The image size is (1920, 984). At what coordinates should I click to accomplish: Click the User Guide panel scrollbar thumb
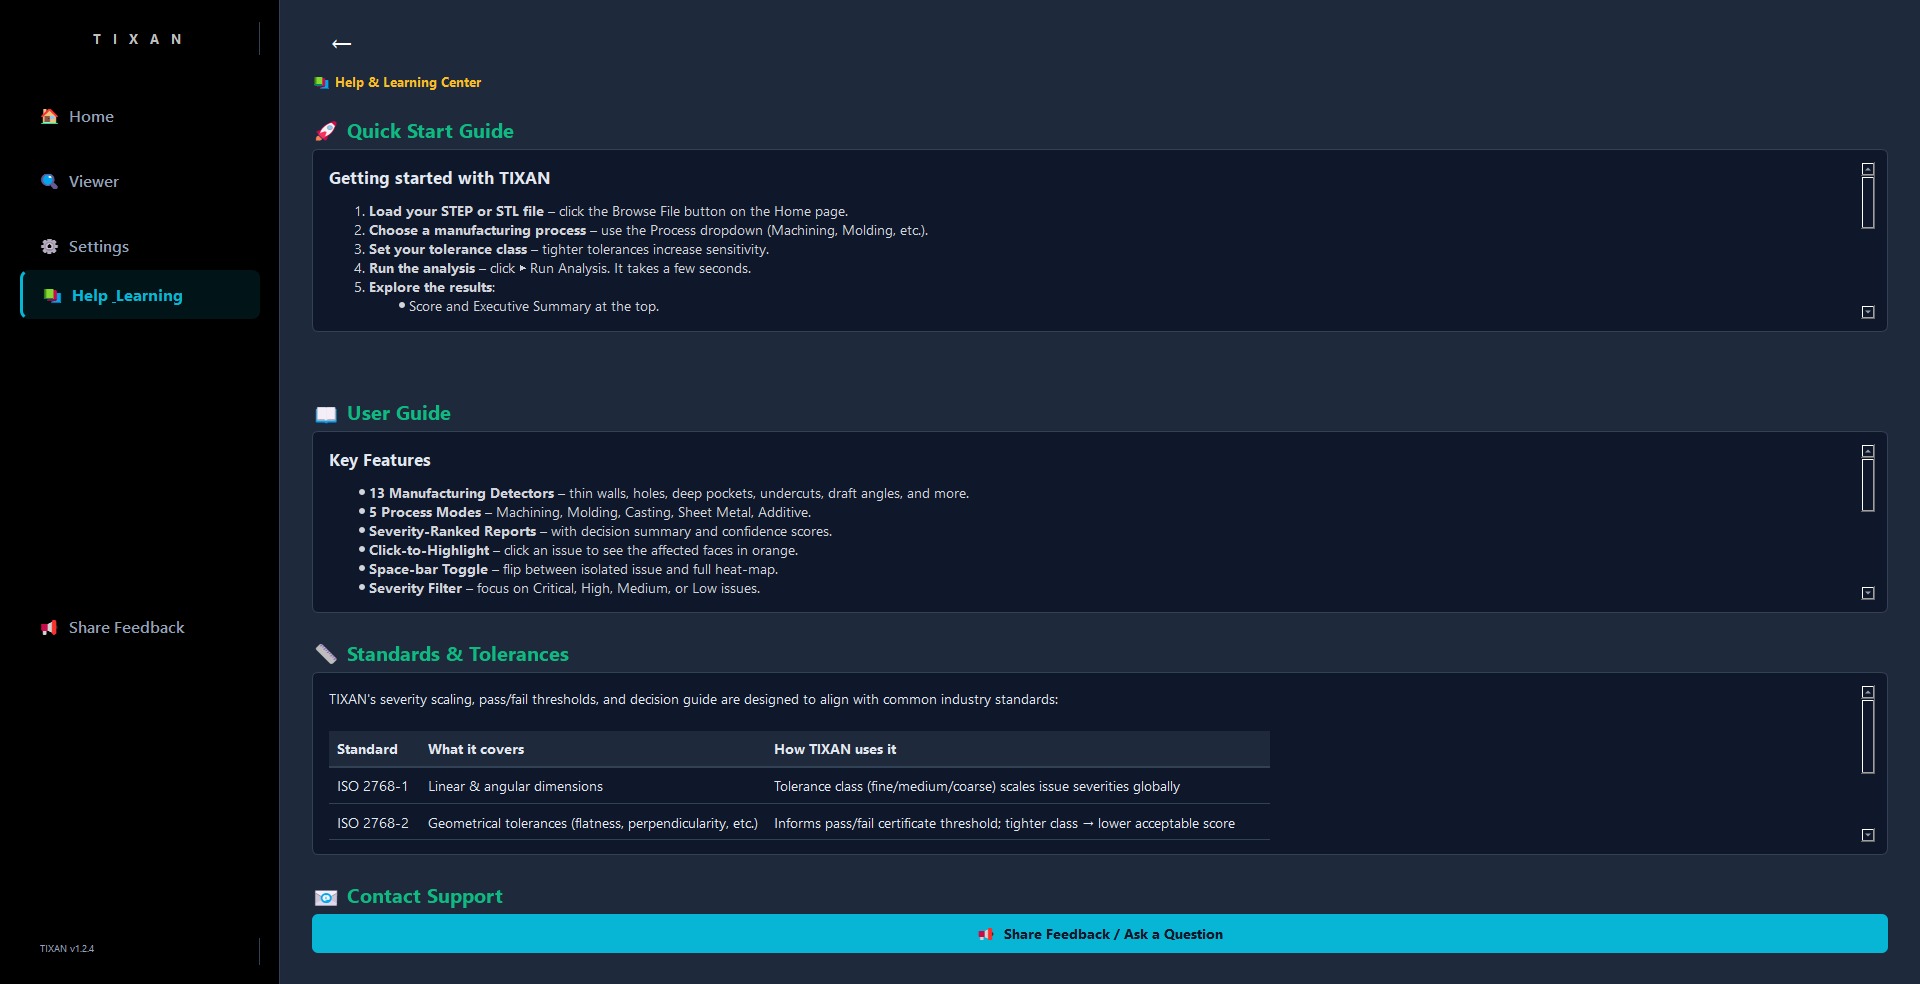(x=1868, y=485)
